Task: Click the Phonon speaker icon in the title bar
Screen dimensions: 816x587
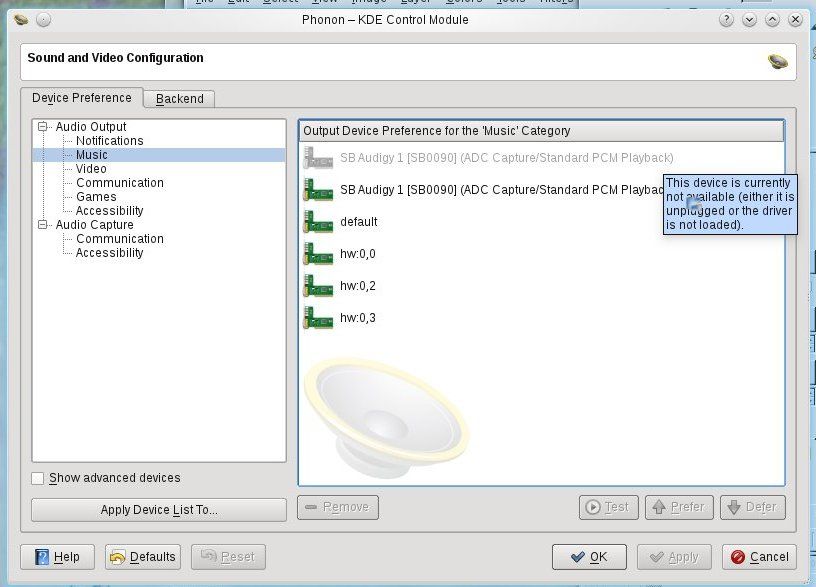Action: point(21,20)
